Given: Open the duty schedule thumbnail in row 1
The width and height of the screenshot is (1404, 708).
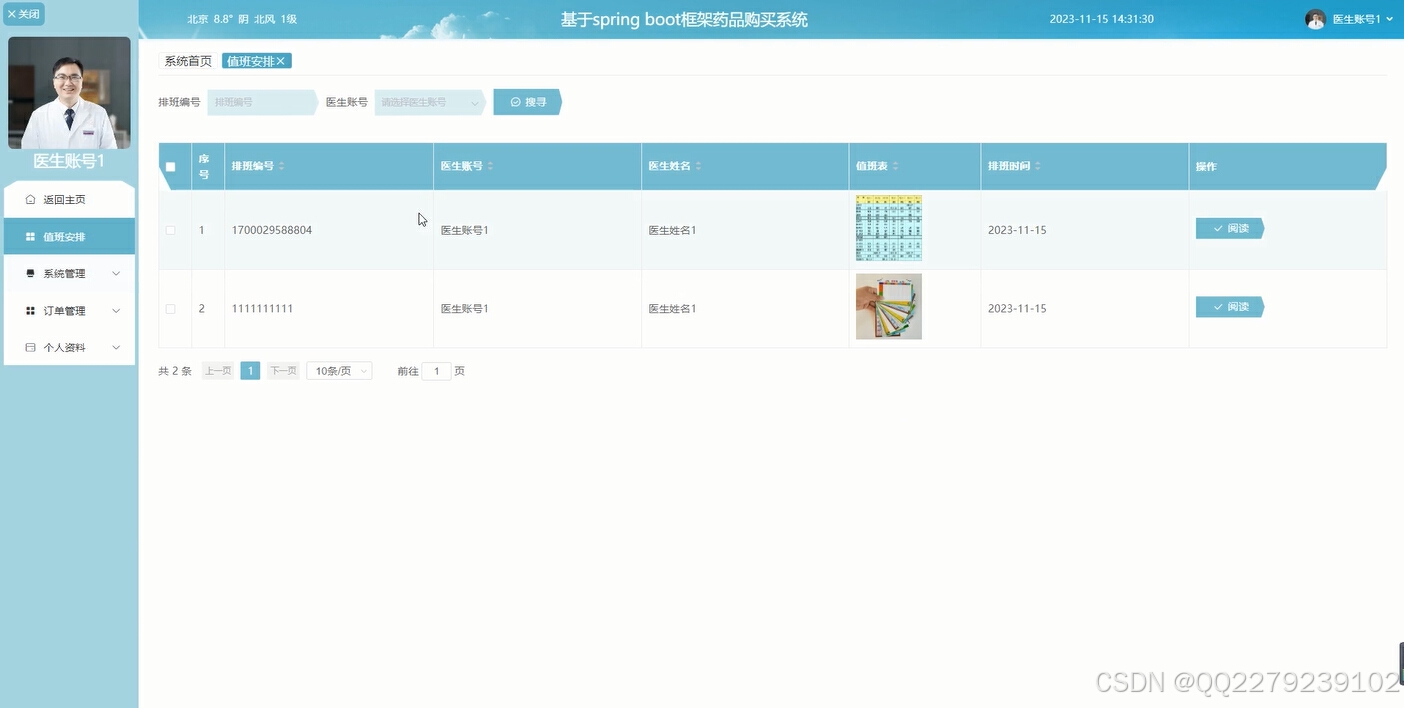Looking at the screenshot, I should (x=888, y=227).
